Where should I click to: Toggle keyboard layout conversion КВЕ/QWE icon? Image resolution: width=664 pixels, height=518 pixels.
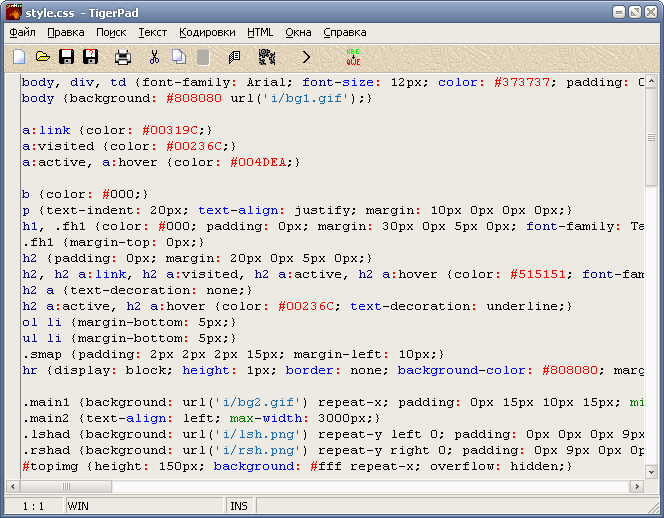point(353,57)
